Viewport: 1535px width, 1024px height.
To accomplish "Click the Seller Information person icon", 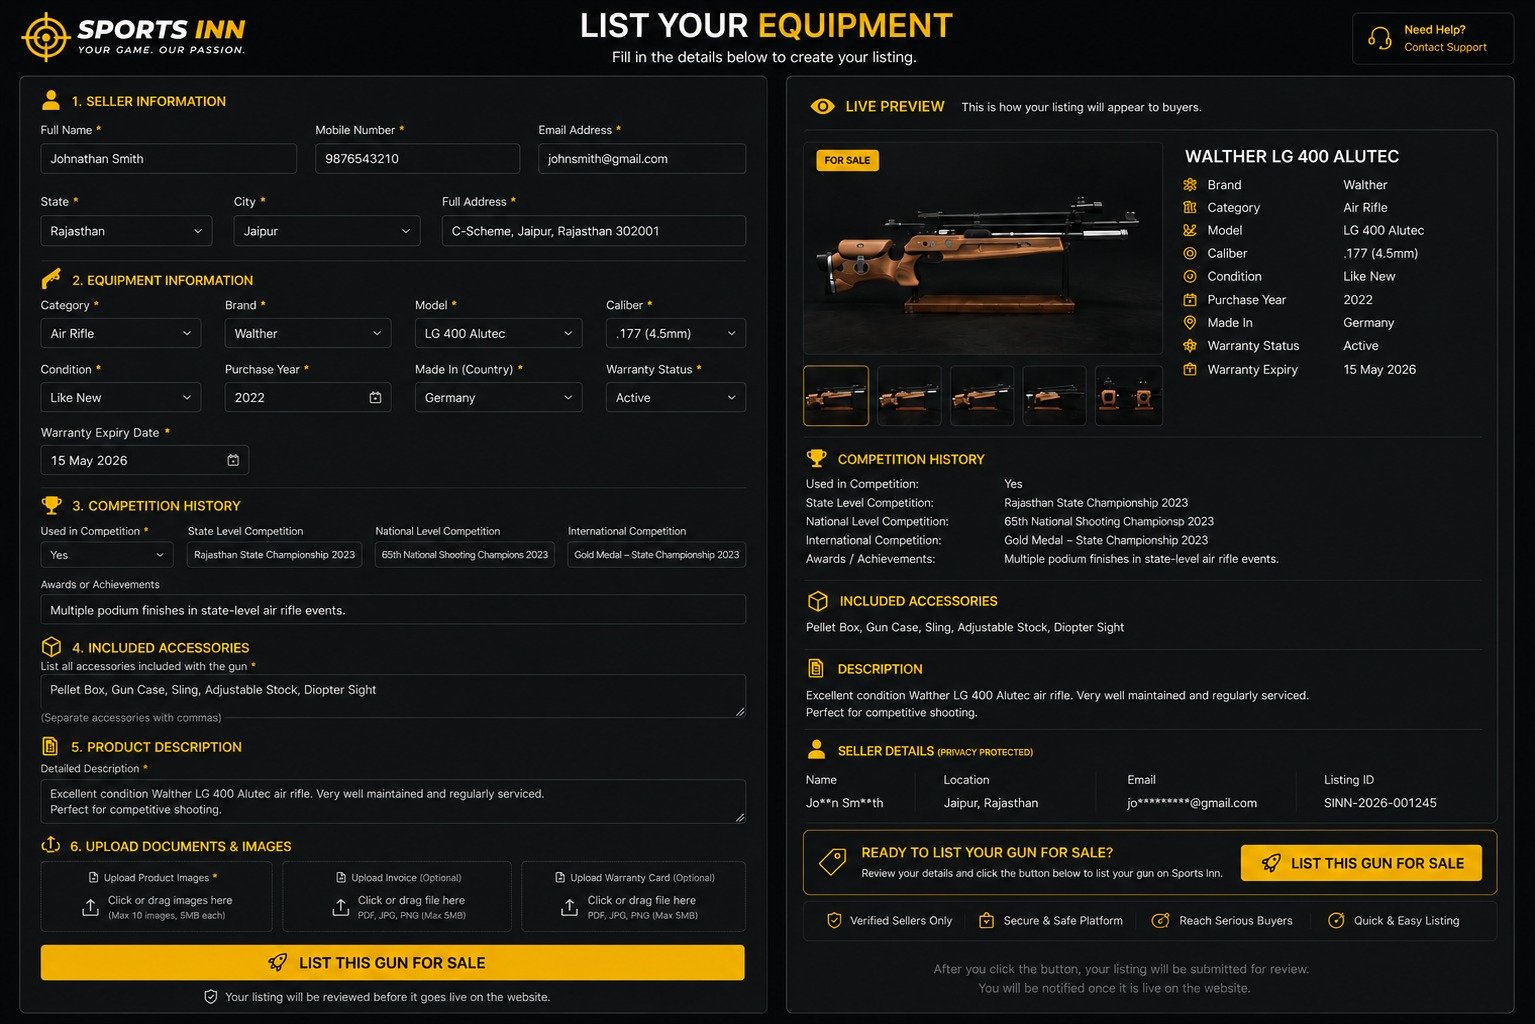I will pos(51,100).
